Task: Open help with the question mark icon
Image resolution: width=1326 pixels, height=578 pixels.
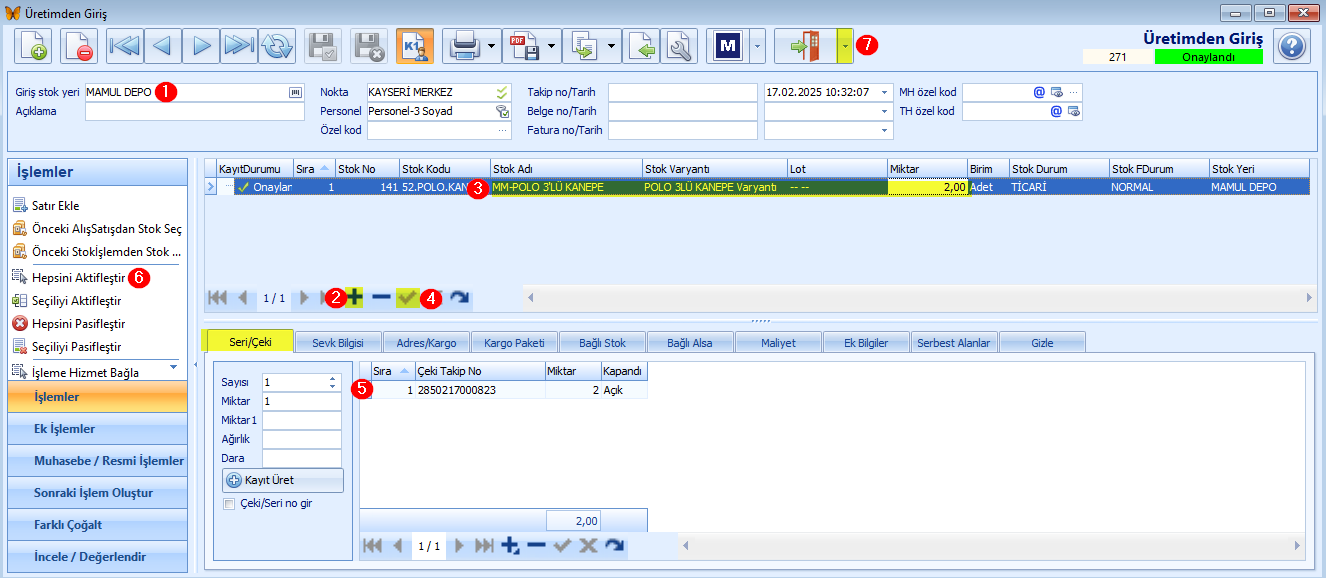Action: click(x=1292, y=46)
